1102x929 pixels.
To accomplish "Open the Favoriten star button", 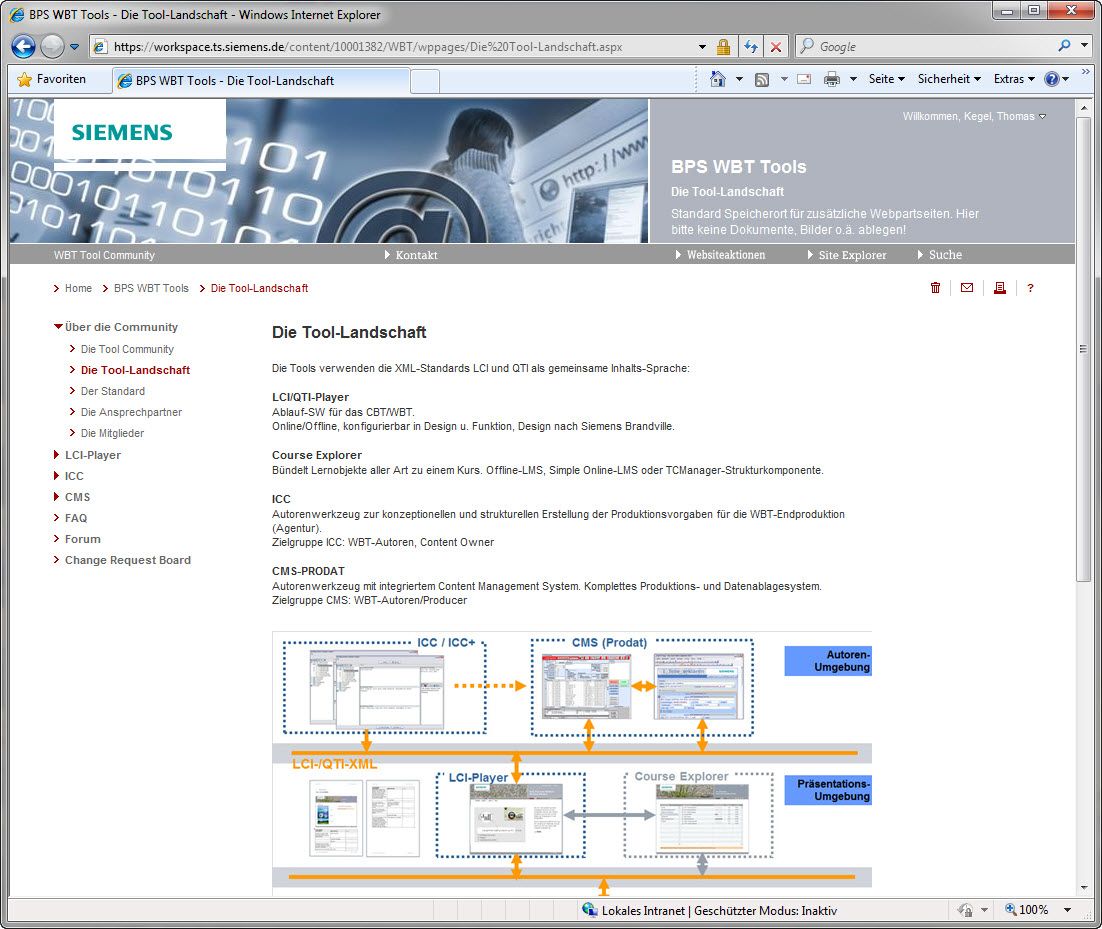I will tap(52, 79).
